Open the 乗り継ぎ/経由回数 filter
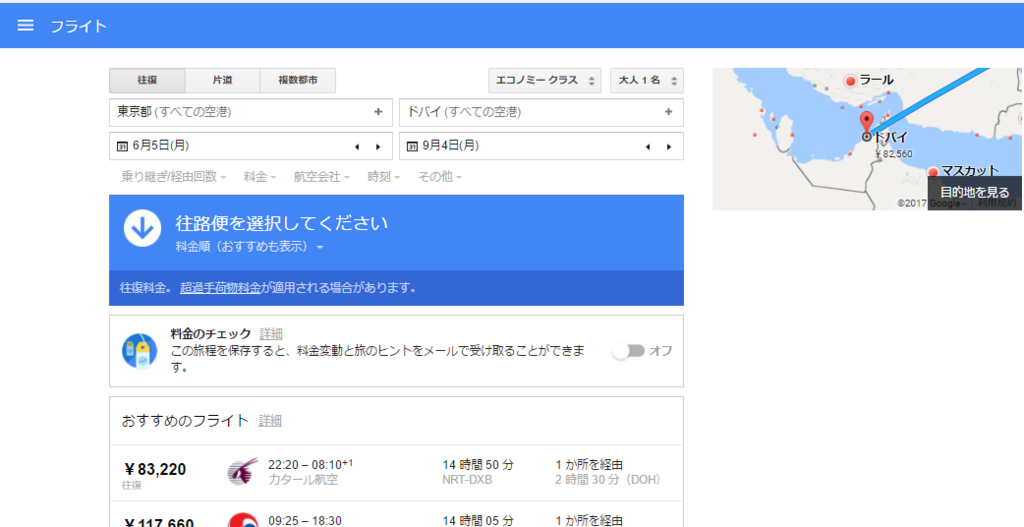1024x527 pixels. tap(174, 176)
